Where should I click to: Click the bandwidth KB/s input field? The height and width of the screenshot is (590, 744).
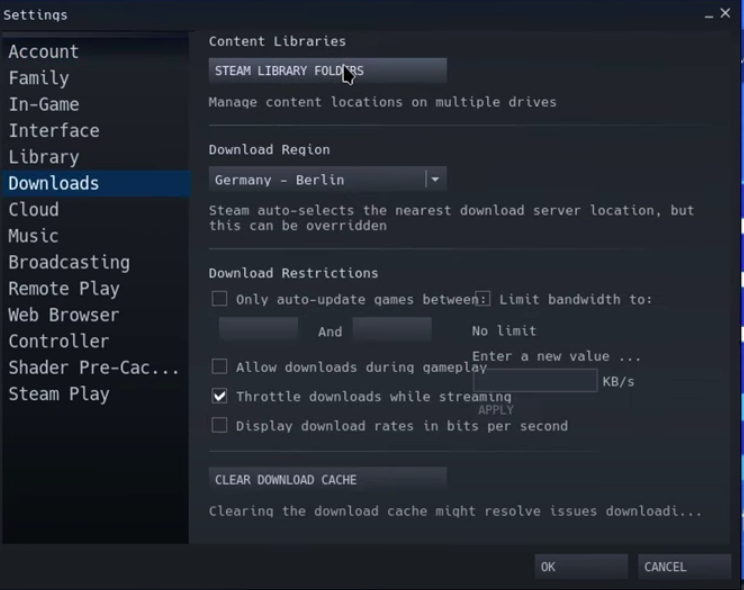[x=535, y=381]
